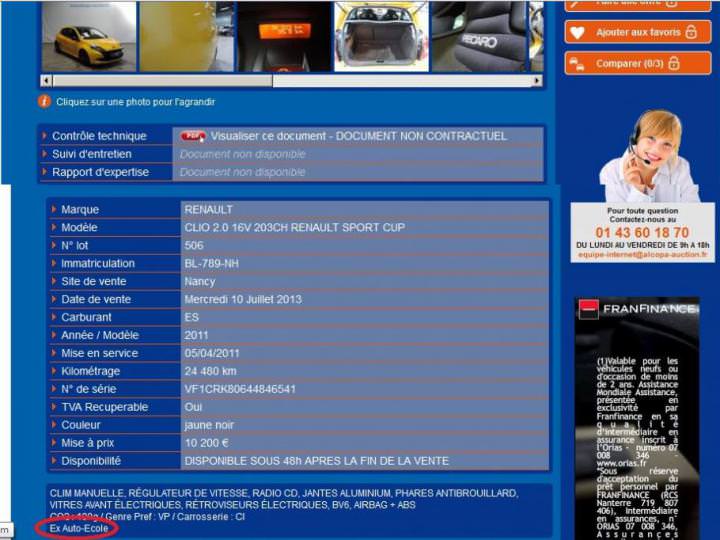720x540 pixels.
Task: Click the registration BL-789-NH
Action: [x=212, y=264]
